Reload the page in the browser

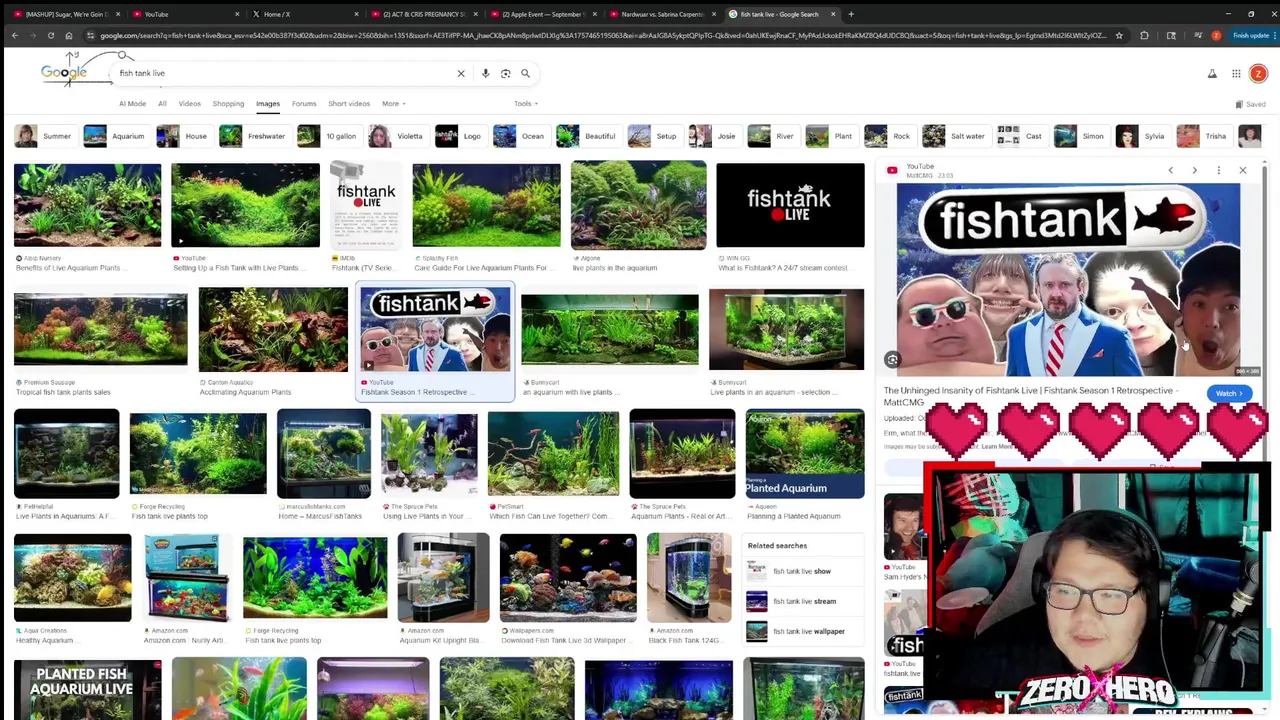tap(50, 35)
